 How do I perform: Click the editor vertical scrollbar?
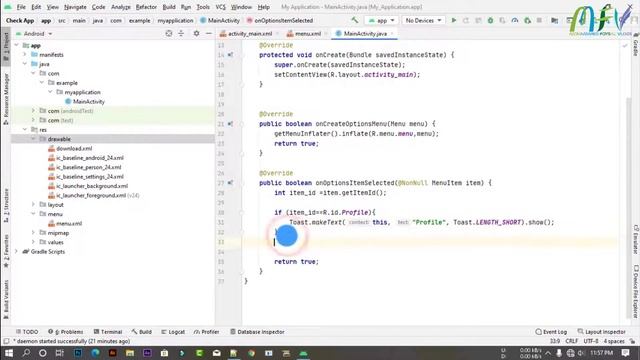click(x=629, y=208)
